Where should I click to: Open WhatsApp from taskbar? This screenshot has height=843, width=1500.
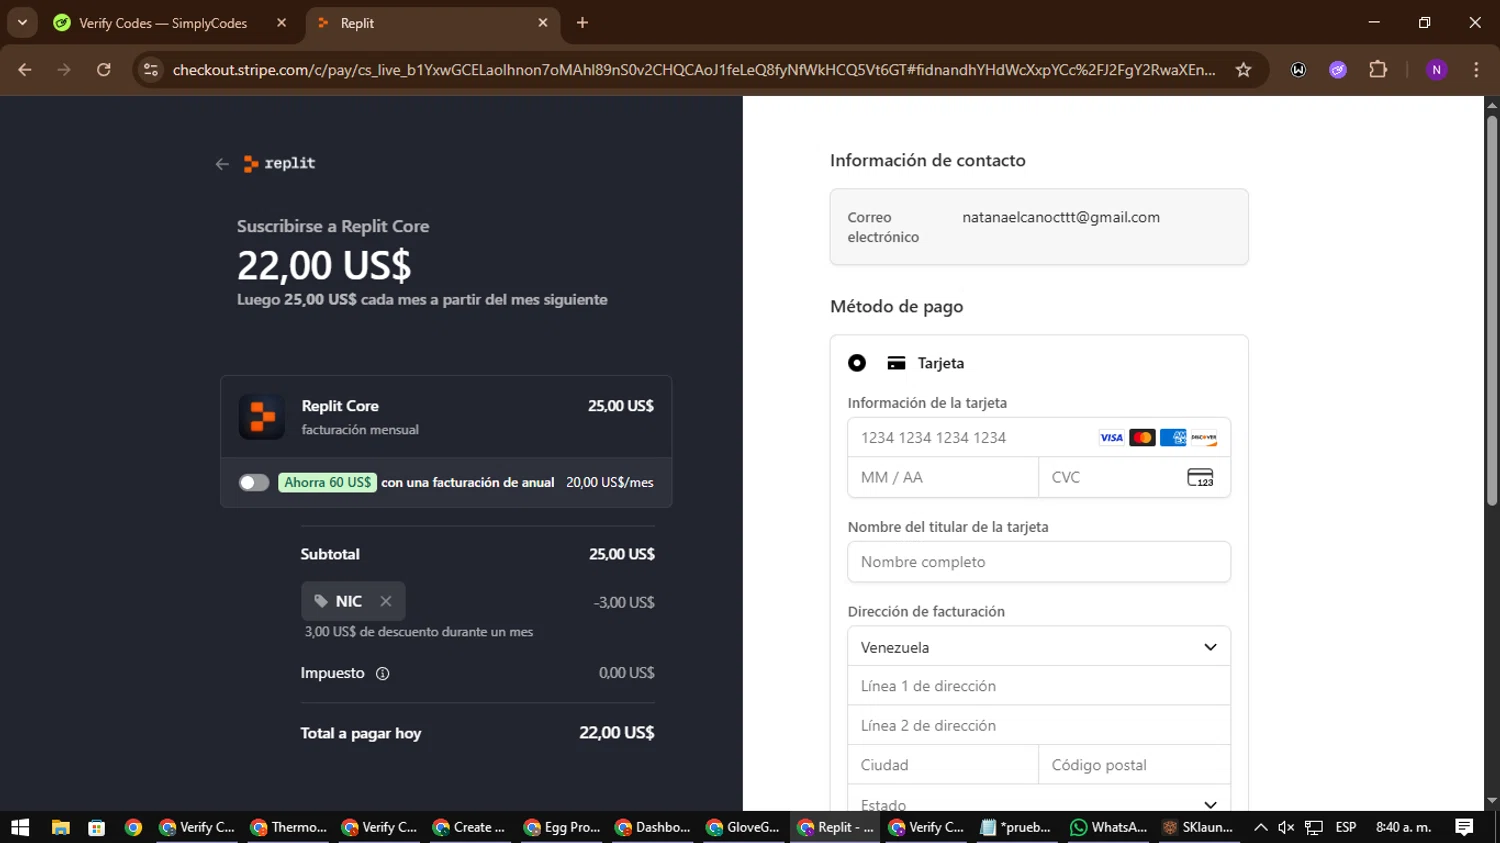click(1108, 827)
